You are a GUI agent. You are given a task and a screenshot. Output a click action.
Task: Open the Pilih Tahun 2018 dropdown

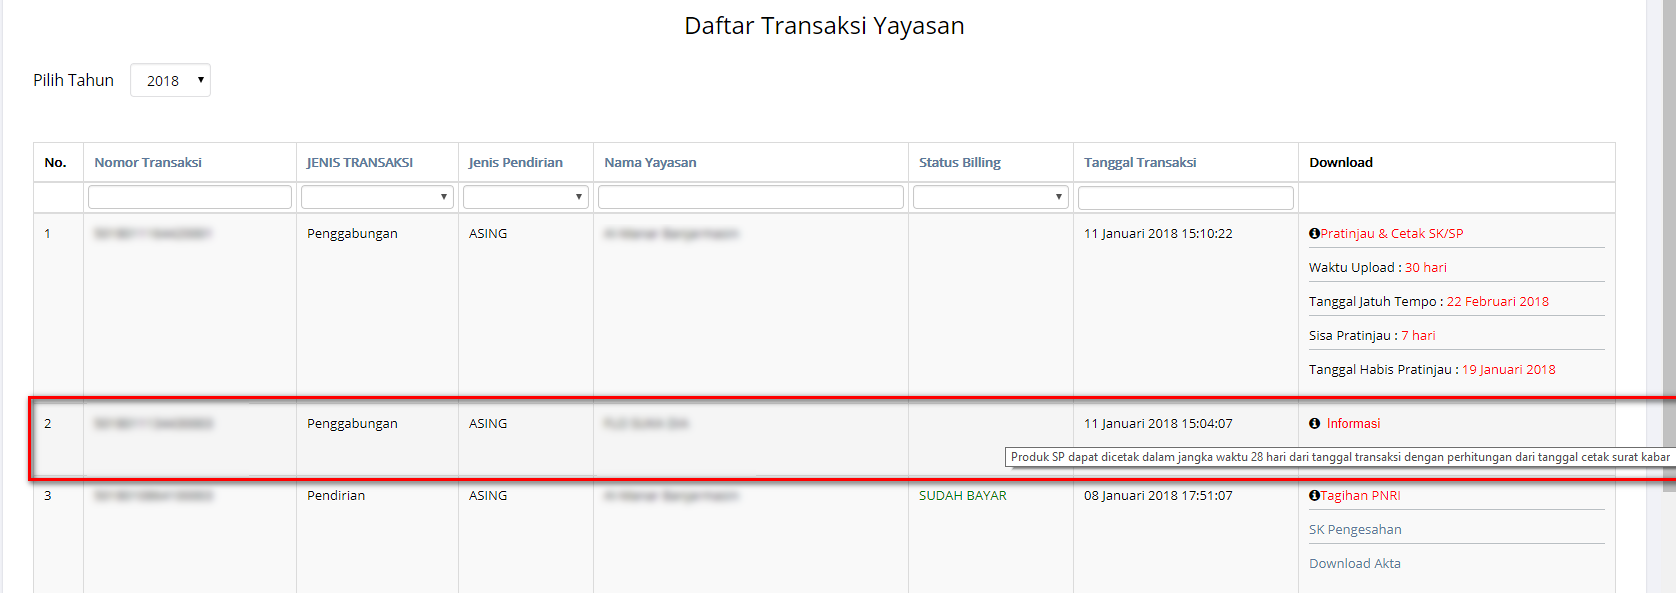tap(170, 81)
